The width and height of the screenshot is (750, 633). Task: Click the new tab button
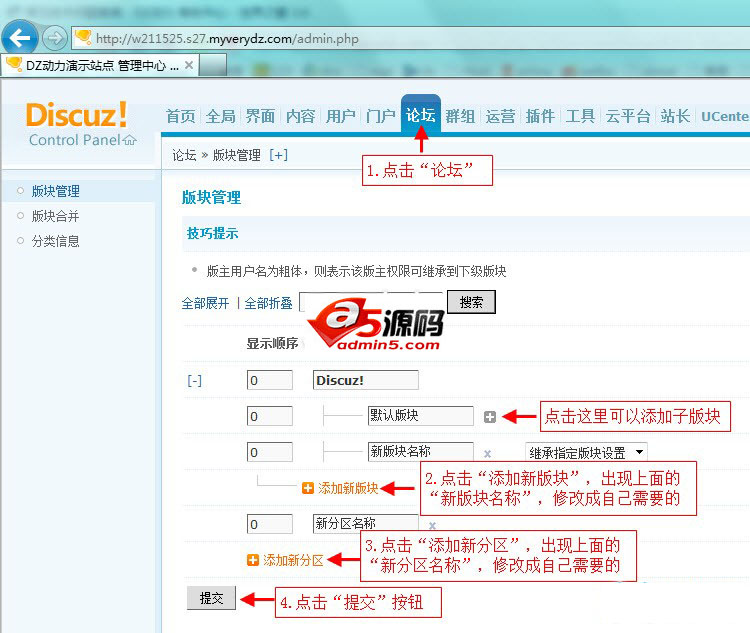[212, 65]
